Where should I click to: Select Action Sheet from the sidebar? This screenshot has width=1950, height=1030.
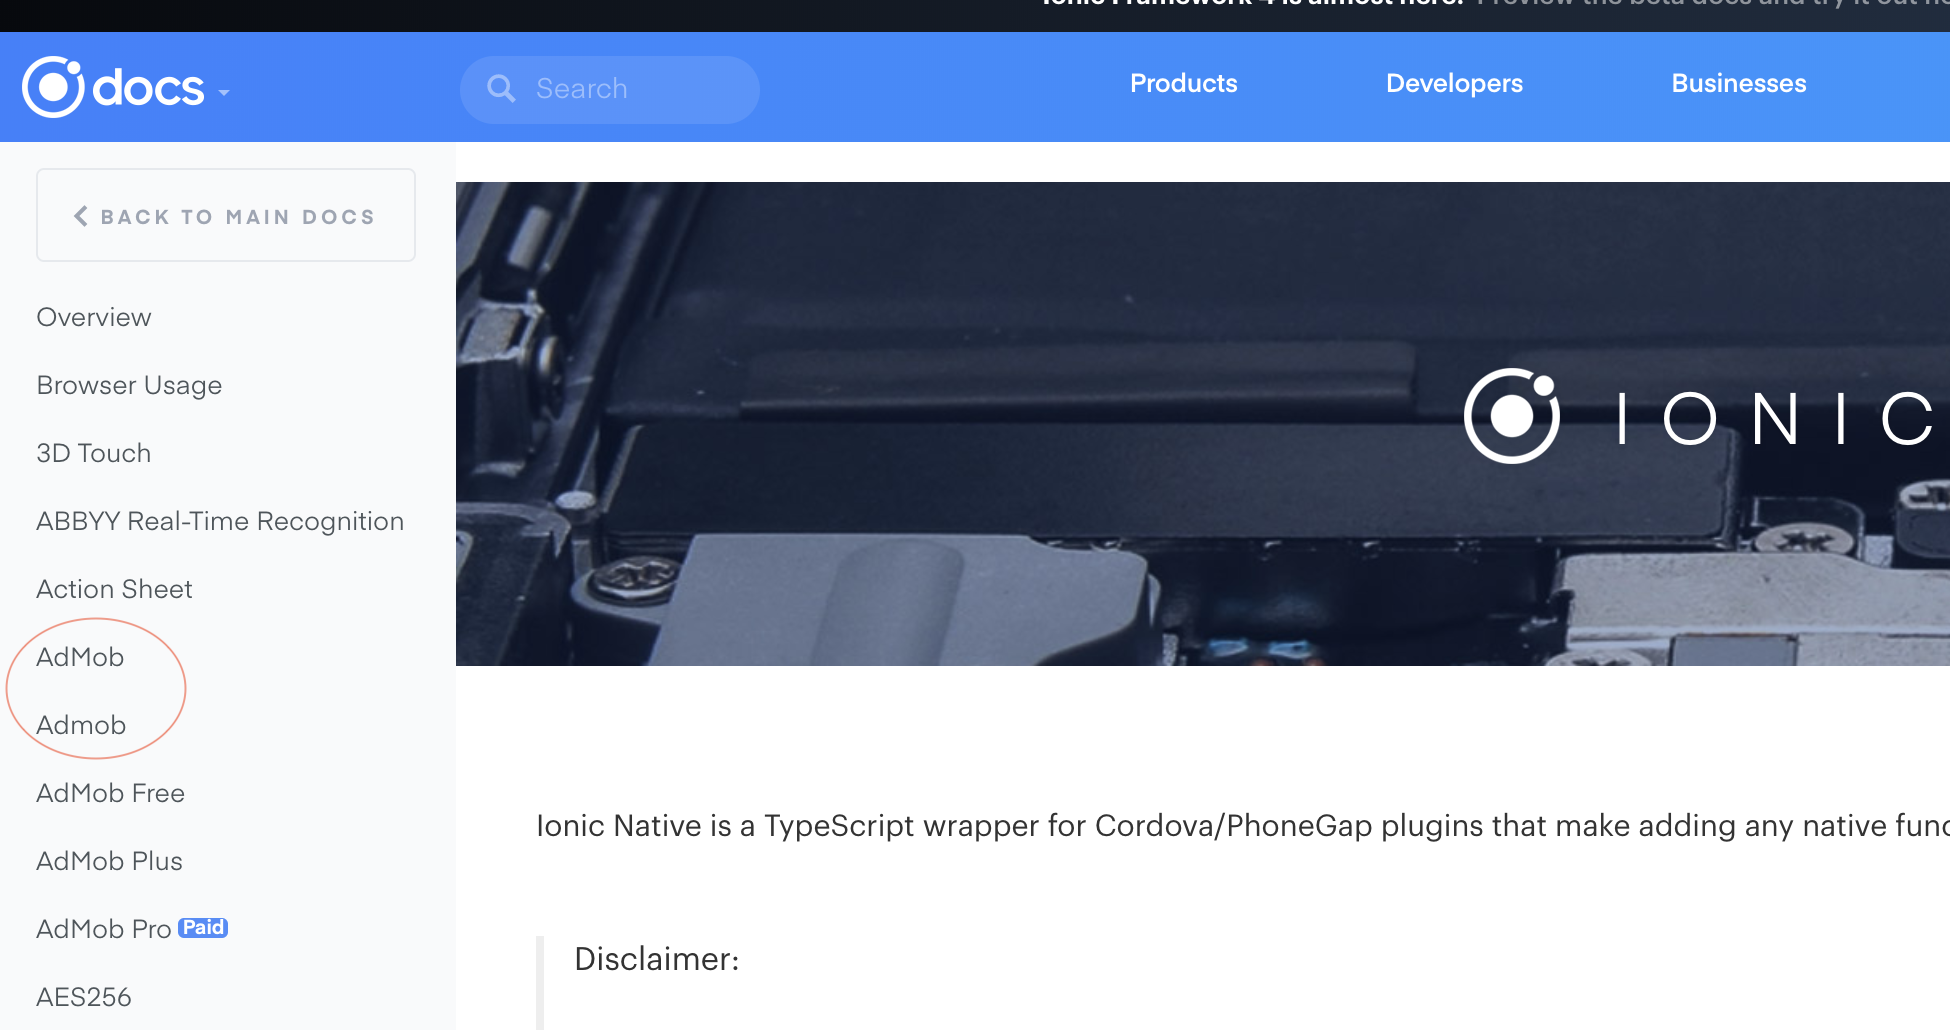point(113,589)
